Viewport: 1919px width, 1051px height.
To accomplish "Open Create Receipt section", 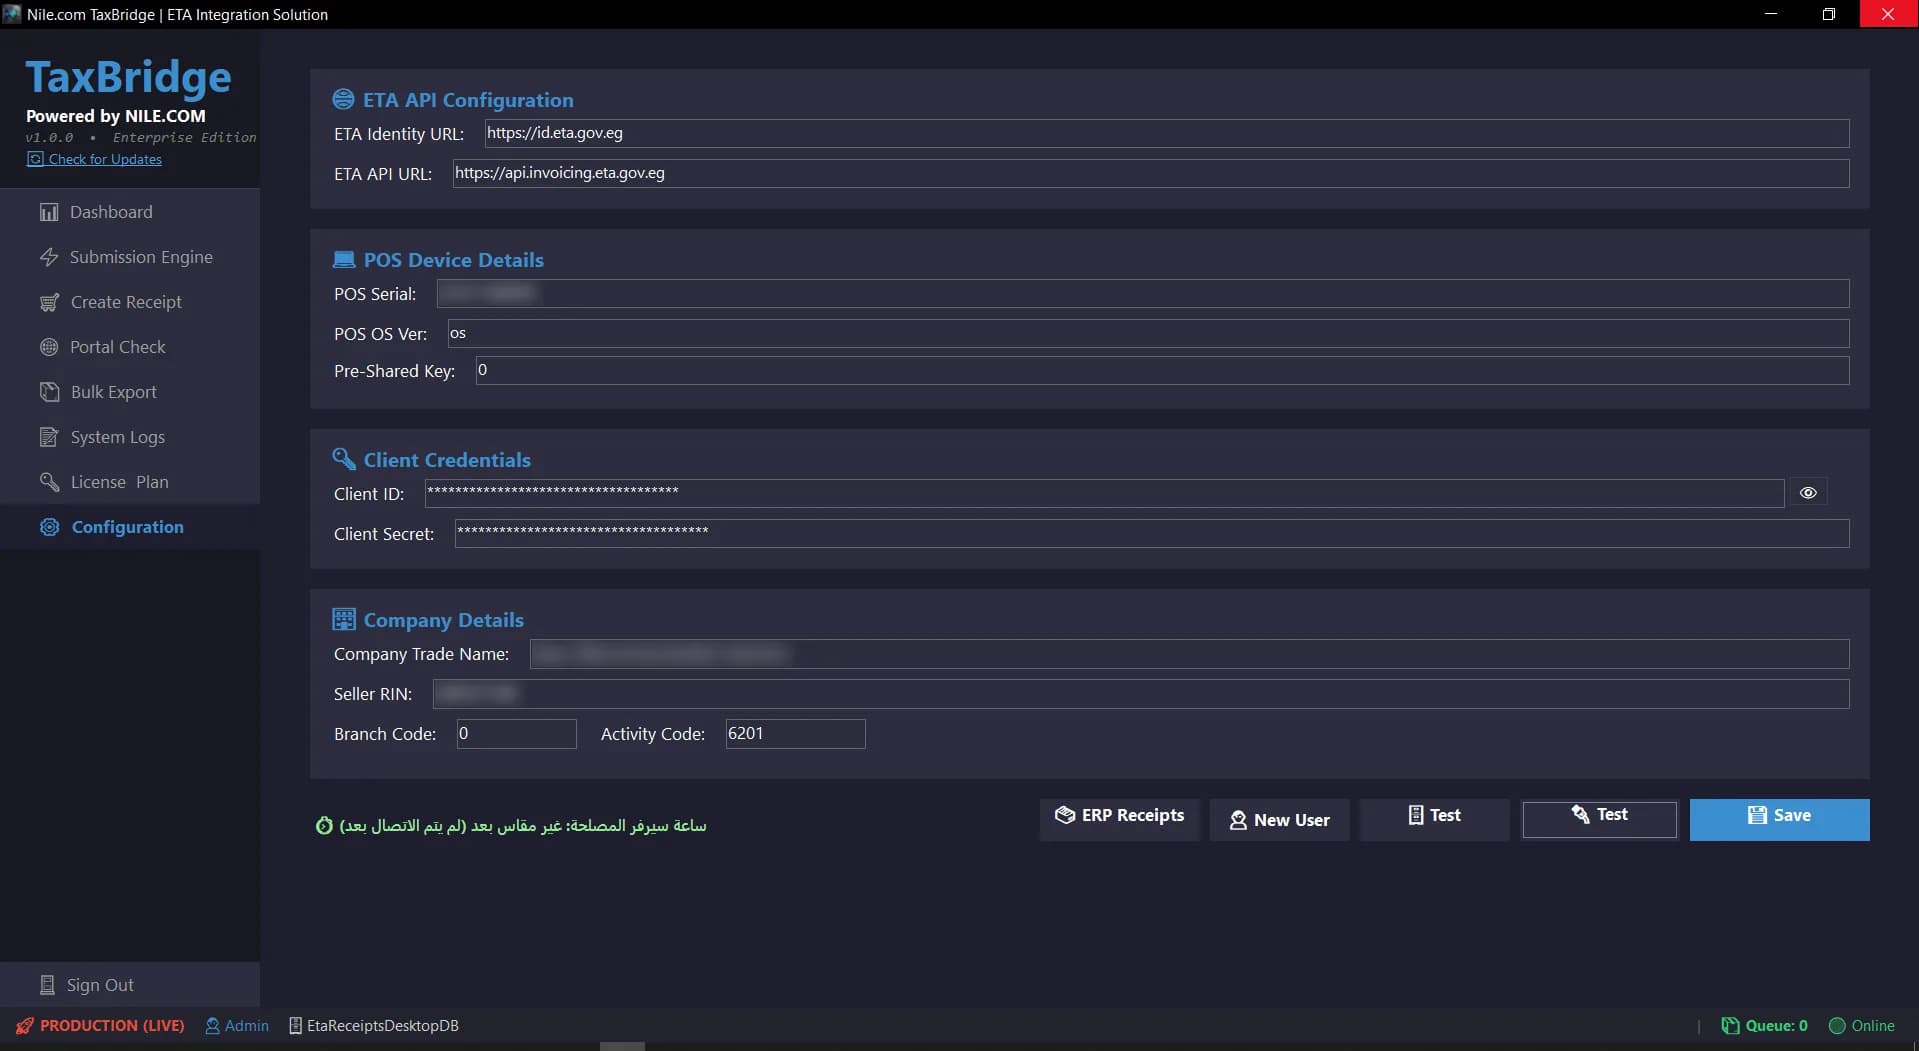I will (x=130, y=302).
